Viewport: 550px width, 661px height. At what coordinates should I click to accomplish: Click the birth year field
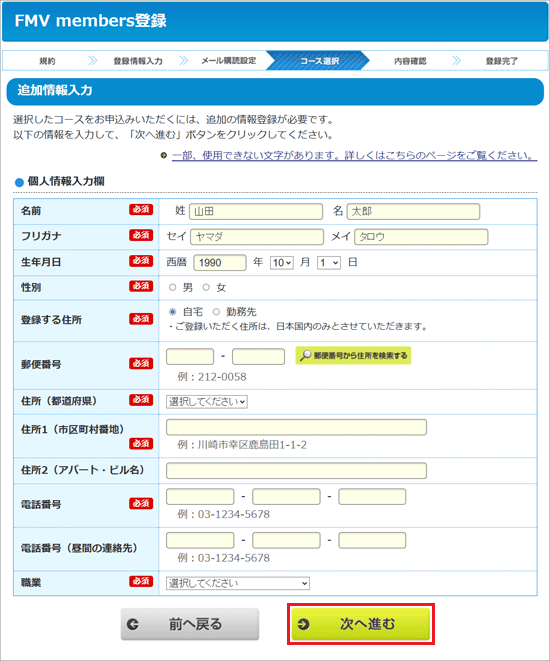click(x=220, y=263)
